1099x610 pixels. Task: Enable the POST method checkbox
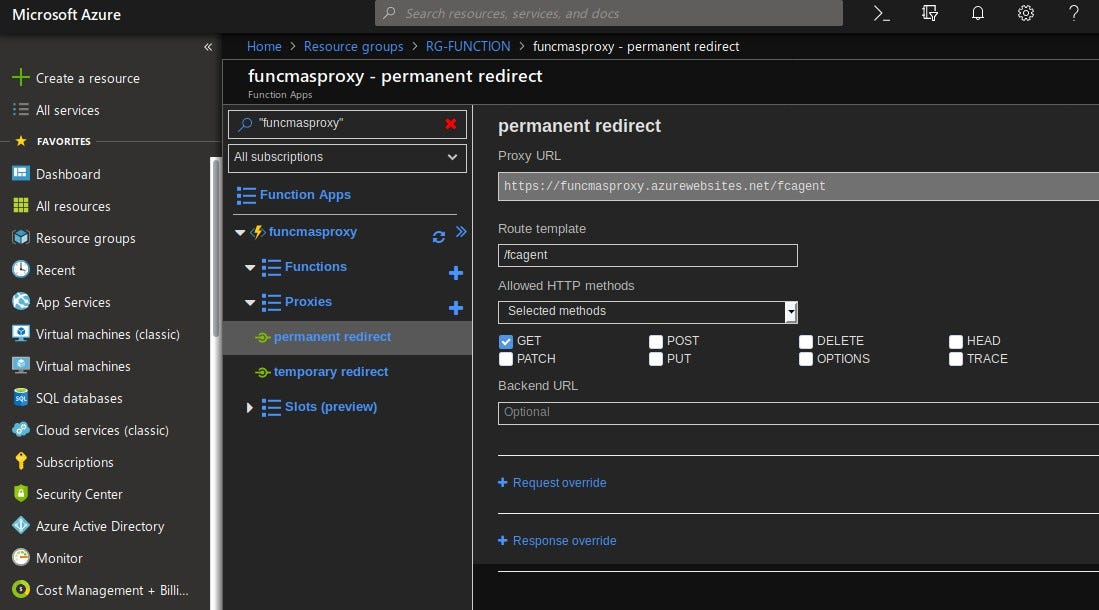pyautogui.click(x=655, y=341)
